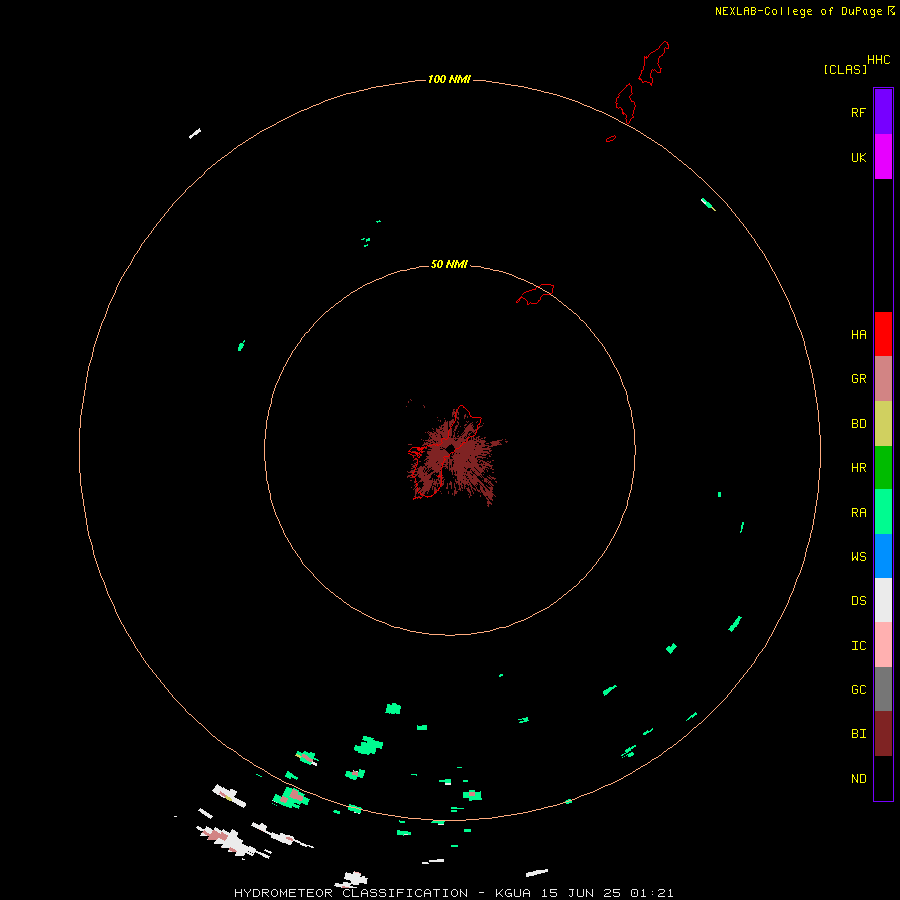Click the '15 JUN 25' date text
Screen dimensions: 900x900
581,893
